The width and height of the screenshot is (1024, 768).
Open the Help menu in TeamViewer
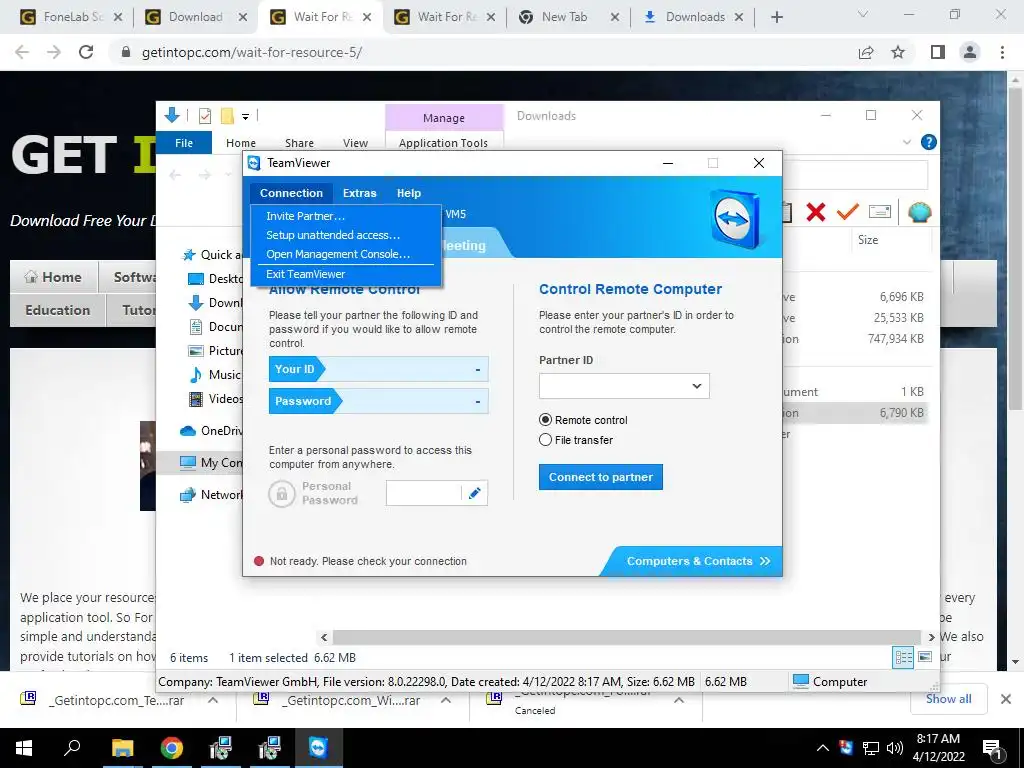(409, 193)
